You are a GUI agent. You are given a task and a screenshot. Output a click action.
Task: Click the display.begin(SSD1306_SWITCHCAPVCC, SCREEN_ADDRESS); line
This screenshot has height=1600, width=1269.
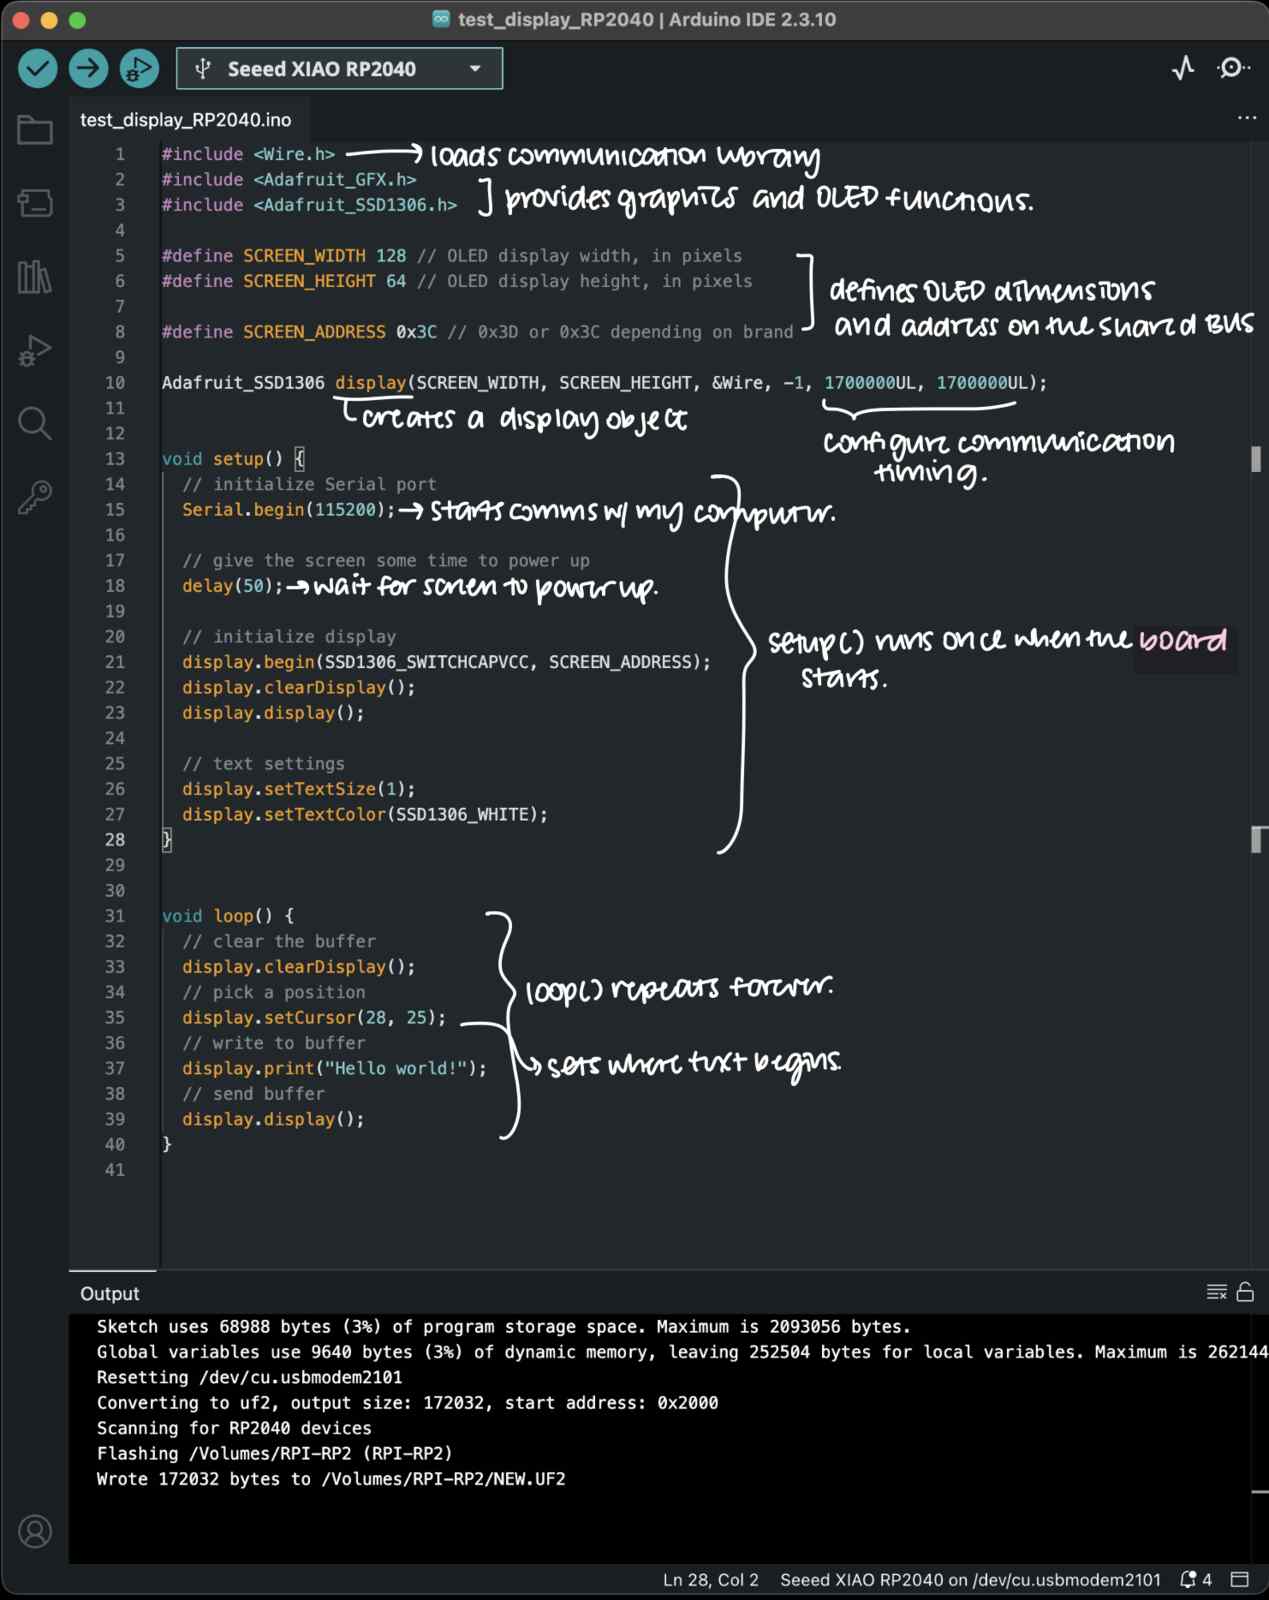tap(446, 662)
